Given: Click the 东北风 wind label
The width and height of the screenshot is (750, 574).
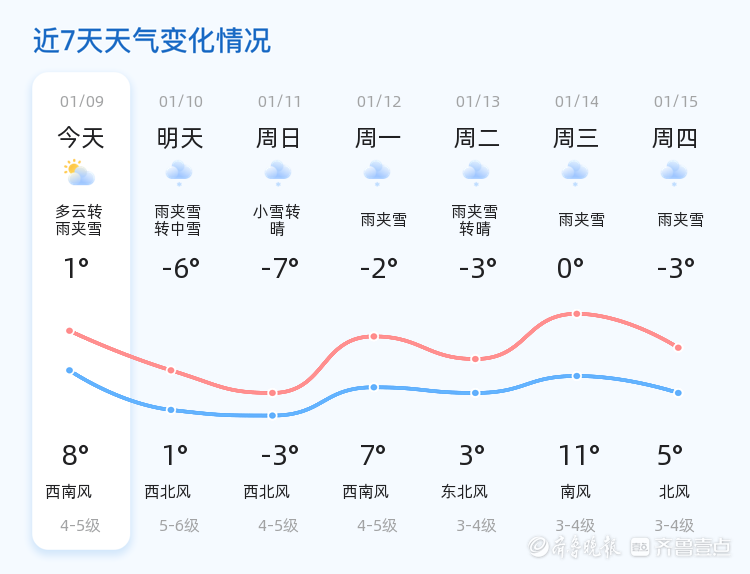Looking at the screenshot, I should 464,492.
